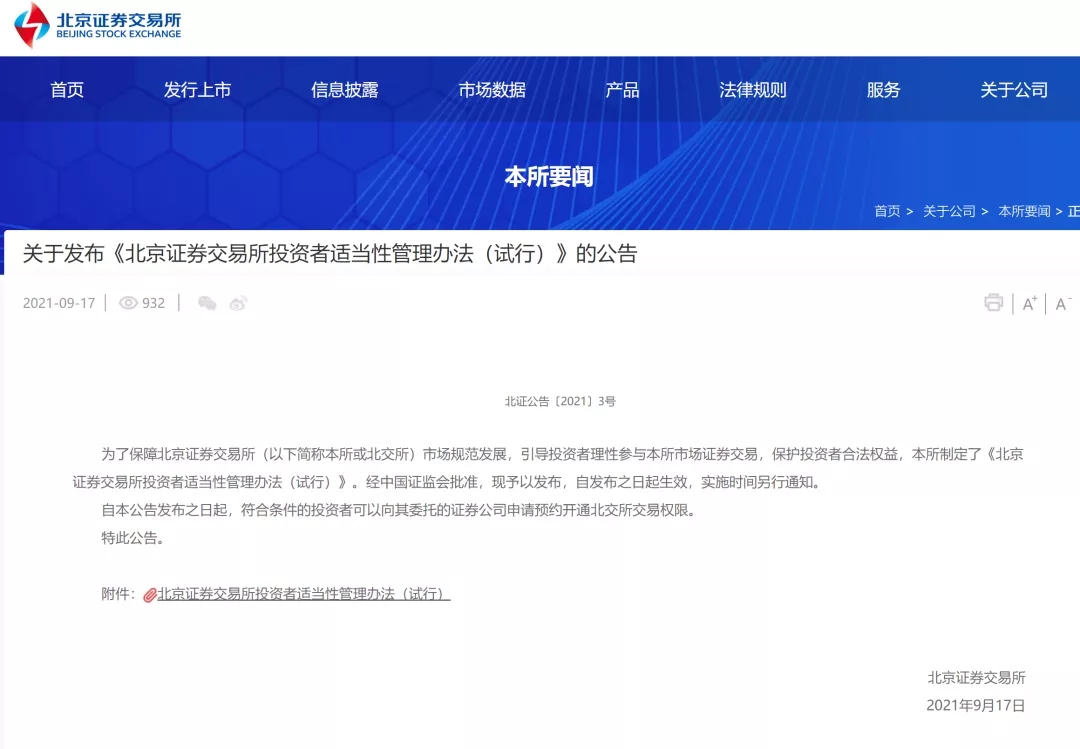Click the paragraph starting 自本公告发布之日起
Viewport: 1080px width, 749px height.
click(x=399, y=511)
